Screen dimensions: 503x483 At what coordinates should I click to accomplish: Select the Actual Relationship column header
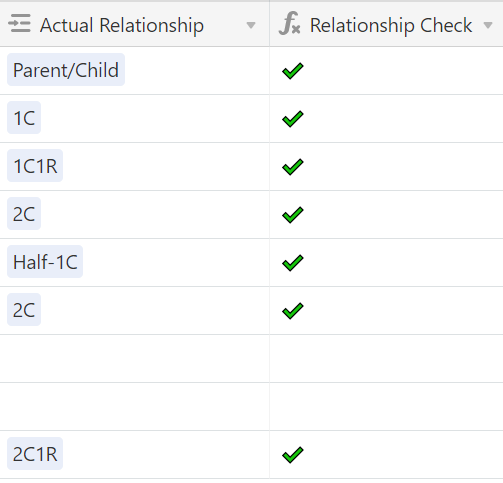tap(134, 25)
